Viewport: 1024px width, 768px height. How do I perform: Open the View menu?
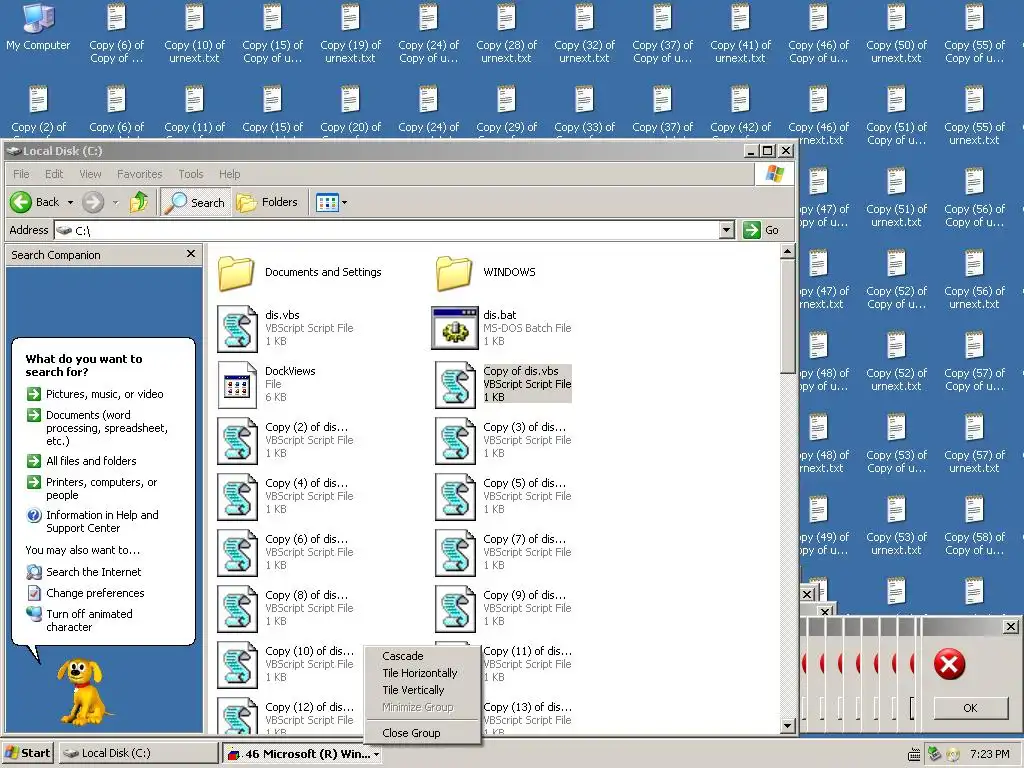(x=90, y=174)
